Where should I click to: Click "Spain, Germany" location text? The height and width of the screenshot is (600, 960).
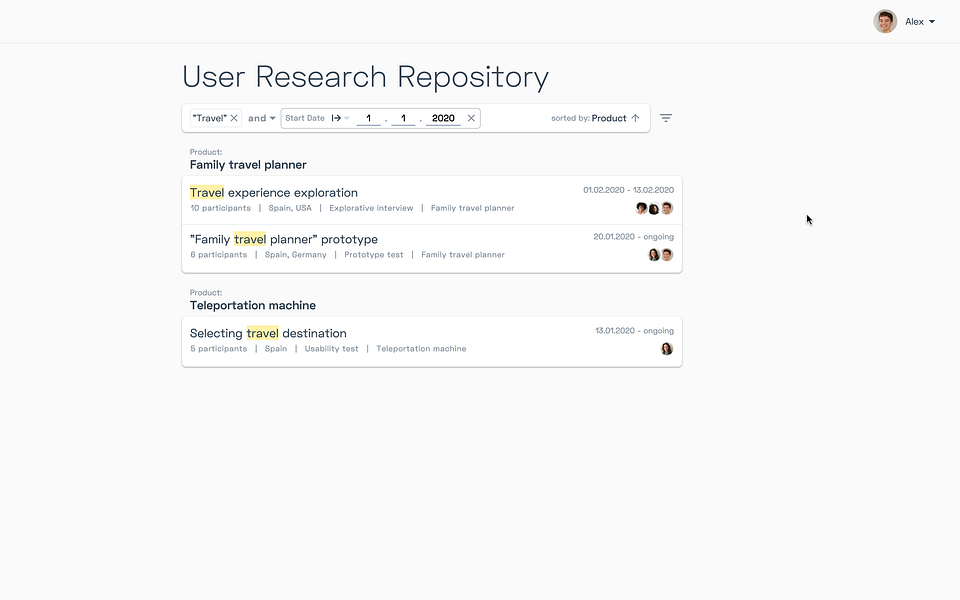tap(296, 255)
